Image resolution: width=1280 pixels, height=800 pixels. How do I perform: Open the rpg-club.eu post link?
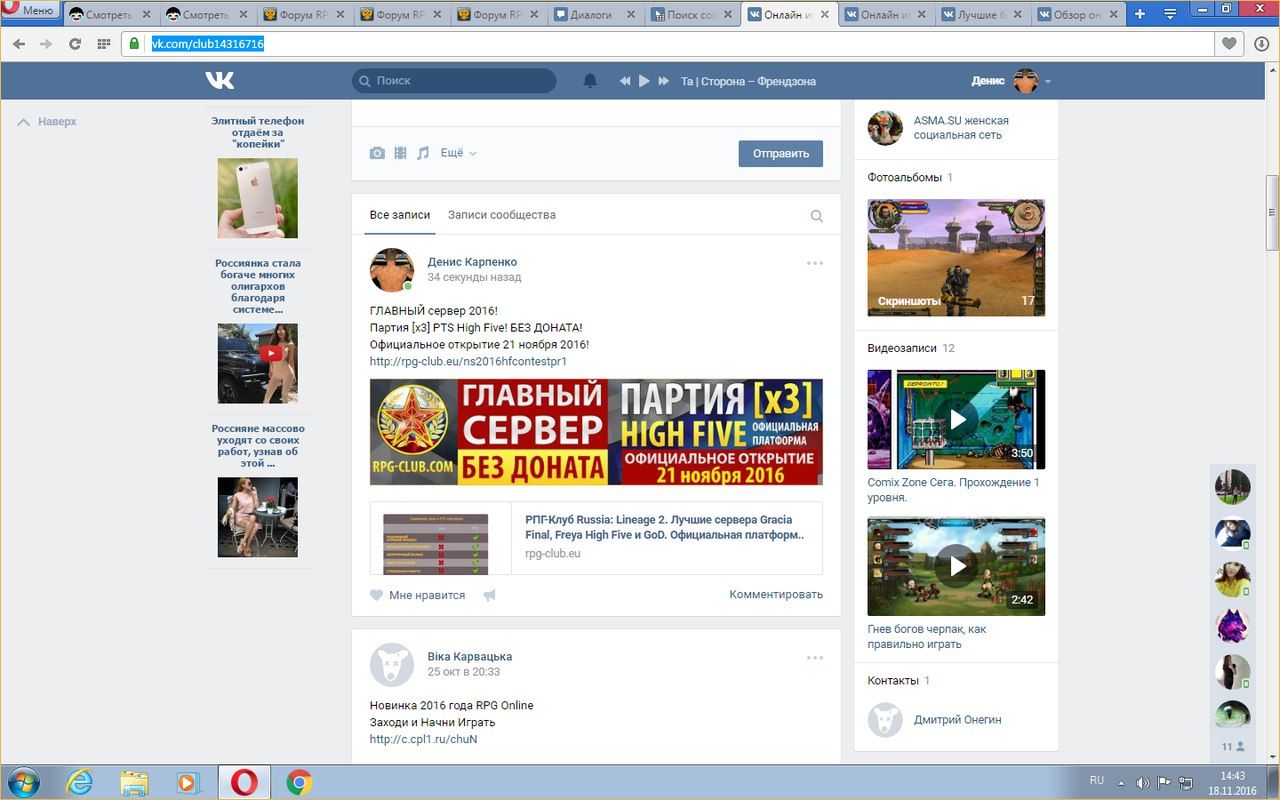coord(468,361)
